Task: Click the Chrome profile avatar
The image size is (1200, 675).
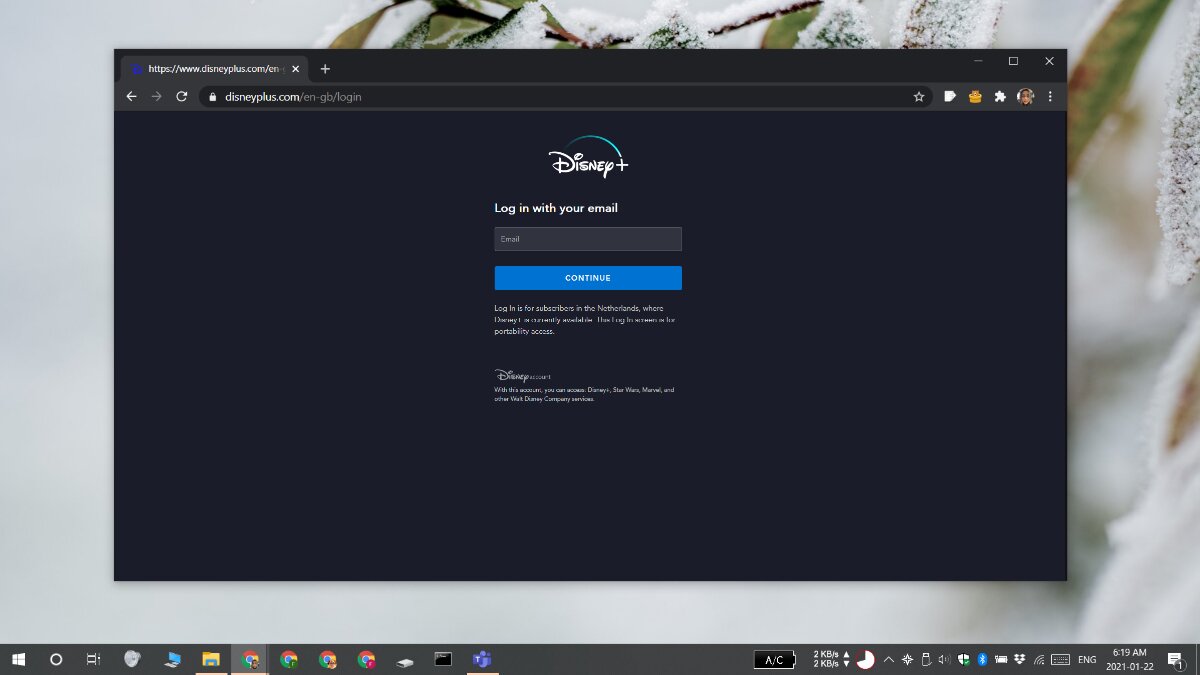Action: point(1024,96)
